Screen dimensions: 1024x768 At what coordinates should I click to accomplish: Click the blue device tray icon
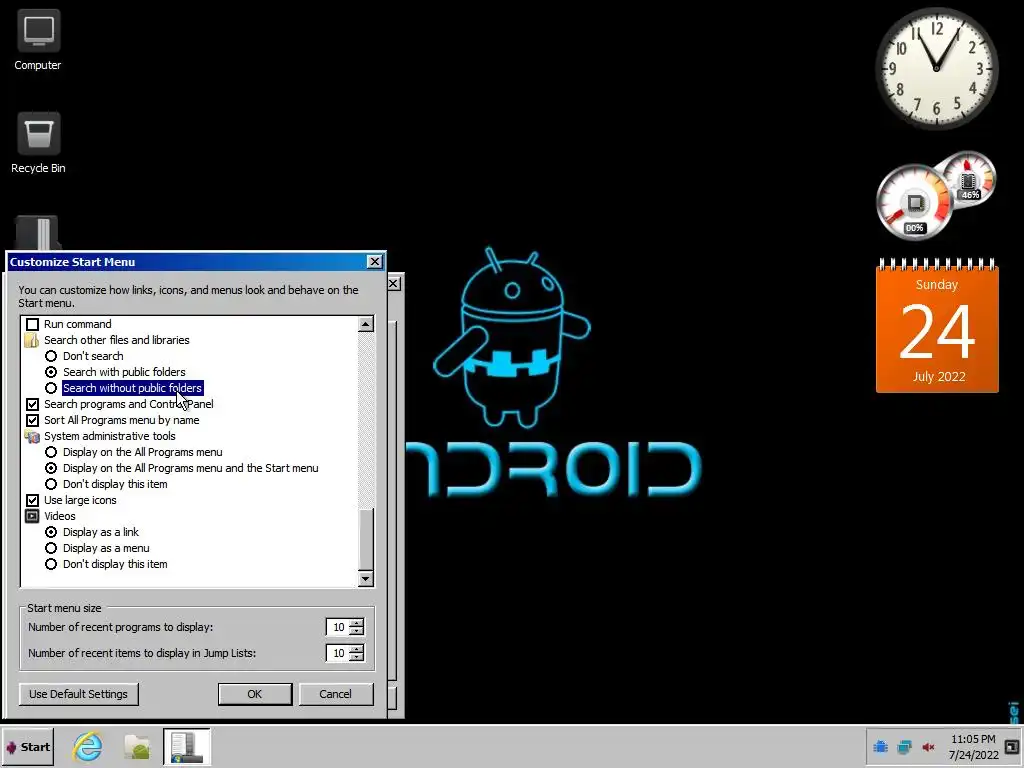coord(880,746)
